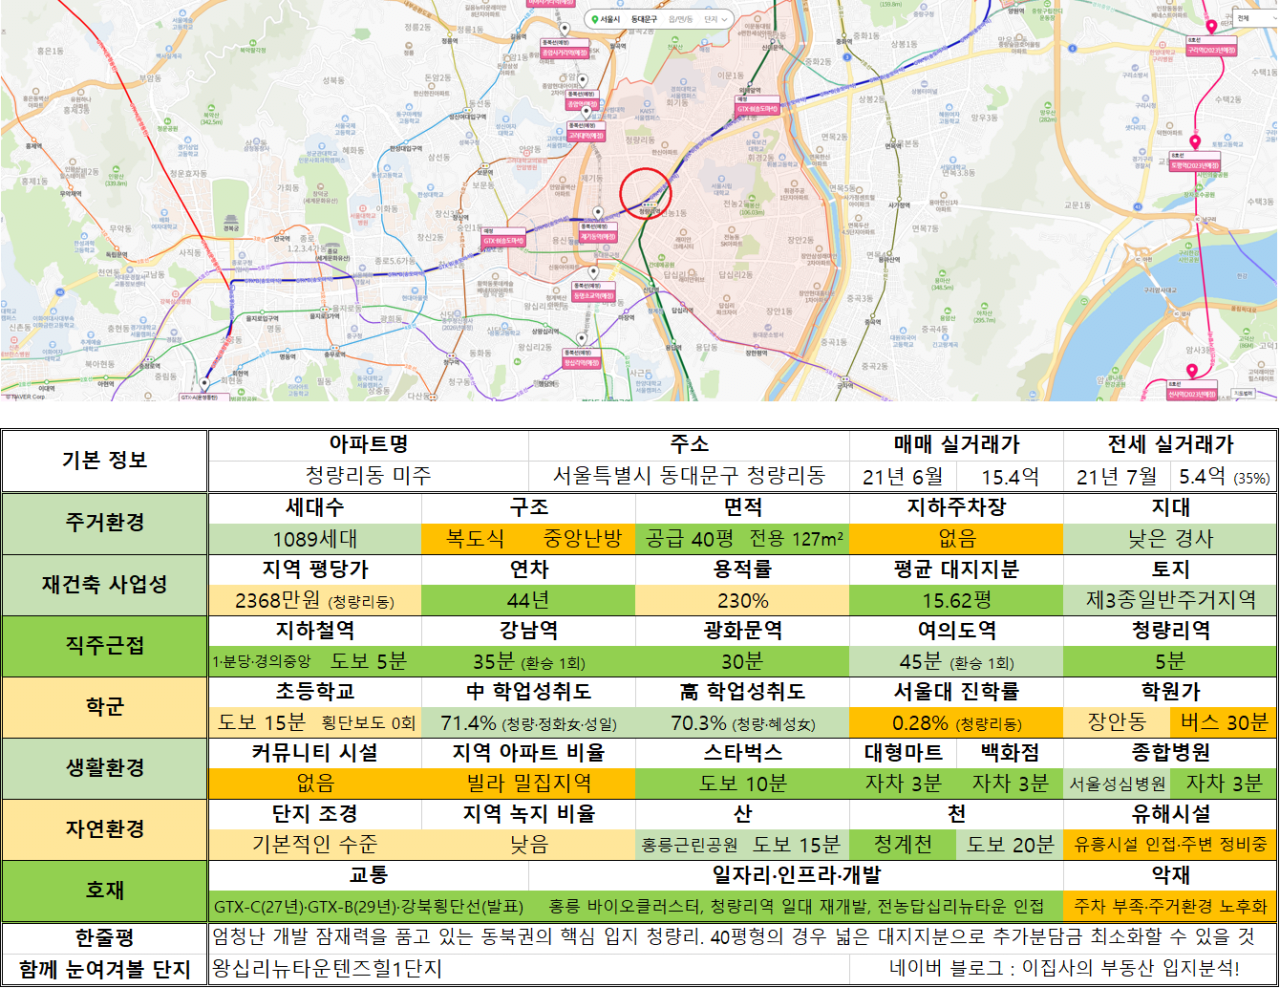The height and width of the screenshot is (988, 1280).
Task: Open the 읍/면/동 region selector
Action: click(681, 19)
